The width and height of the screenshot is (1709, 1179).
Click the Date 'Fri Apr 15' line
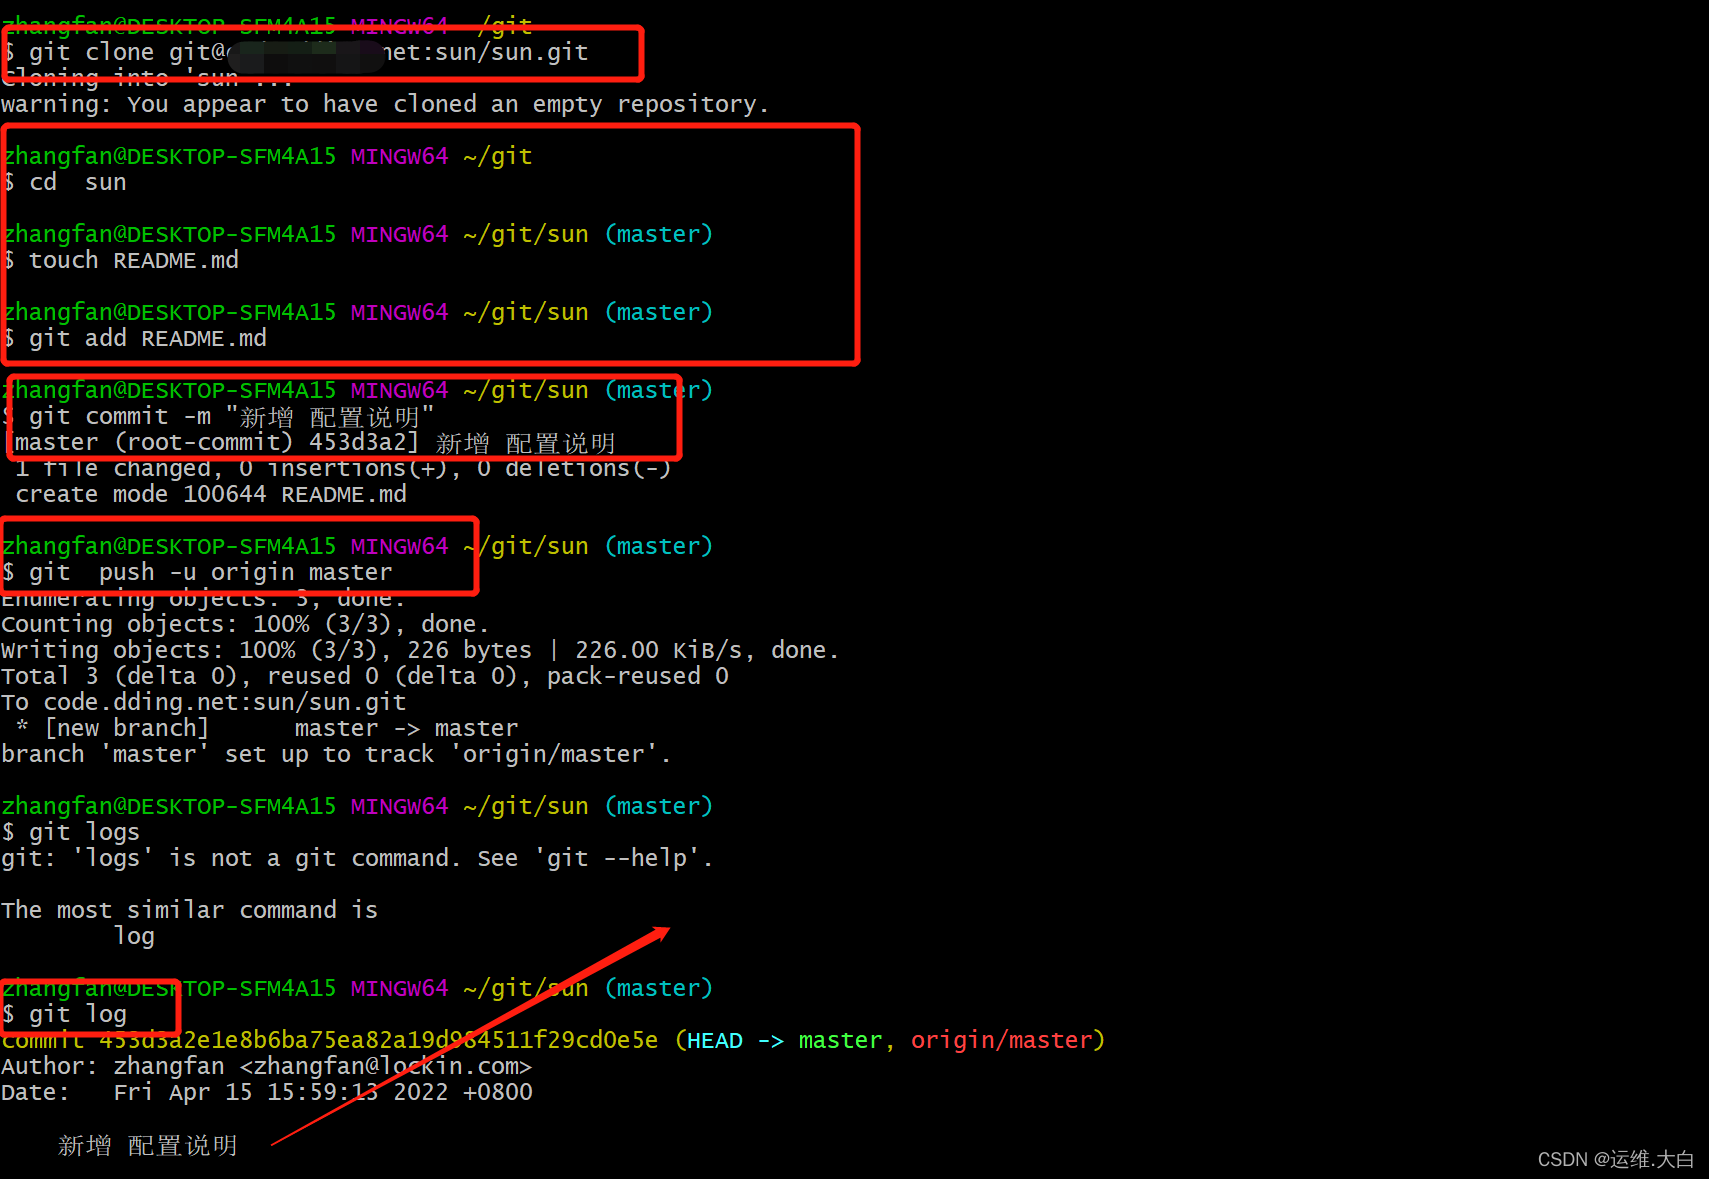tap(267, 1092)
